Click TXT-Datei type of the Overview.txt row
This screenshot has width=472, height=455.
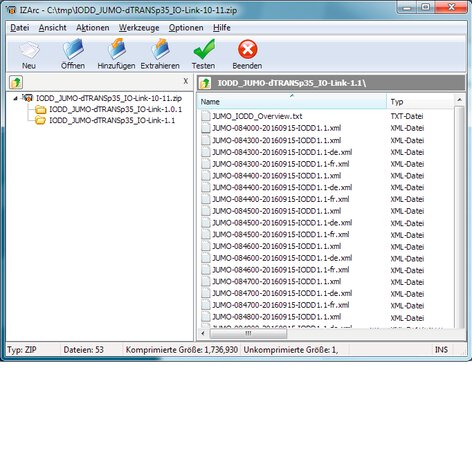(407, 116)
